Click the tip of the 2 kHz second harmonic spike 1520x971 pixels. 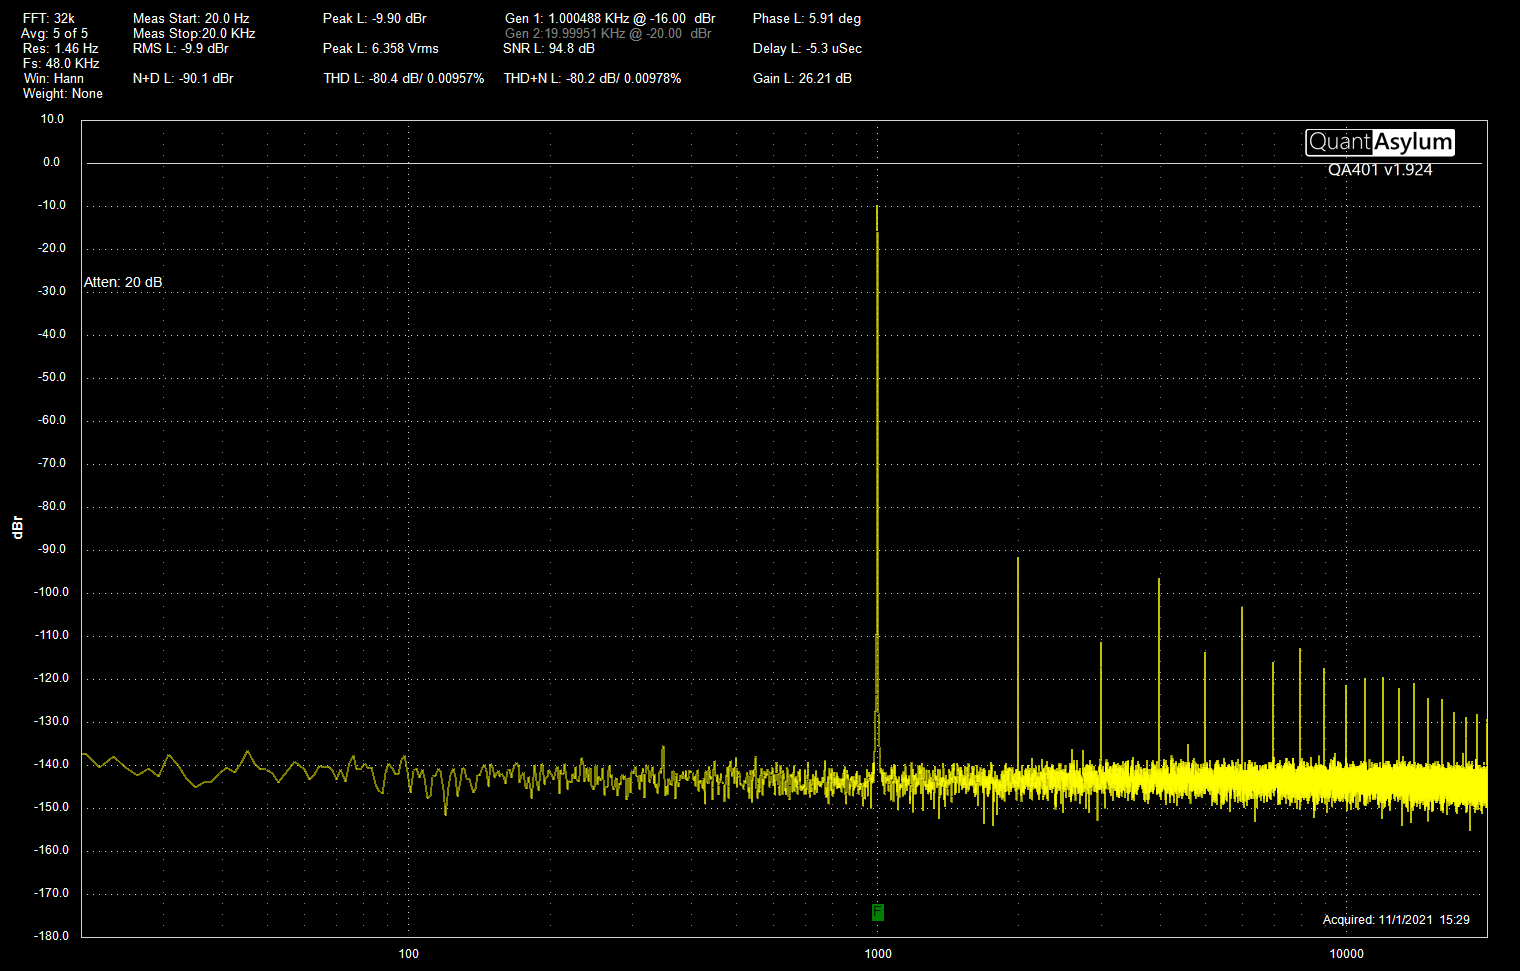[1018, 559]
